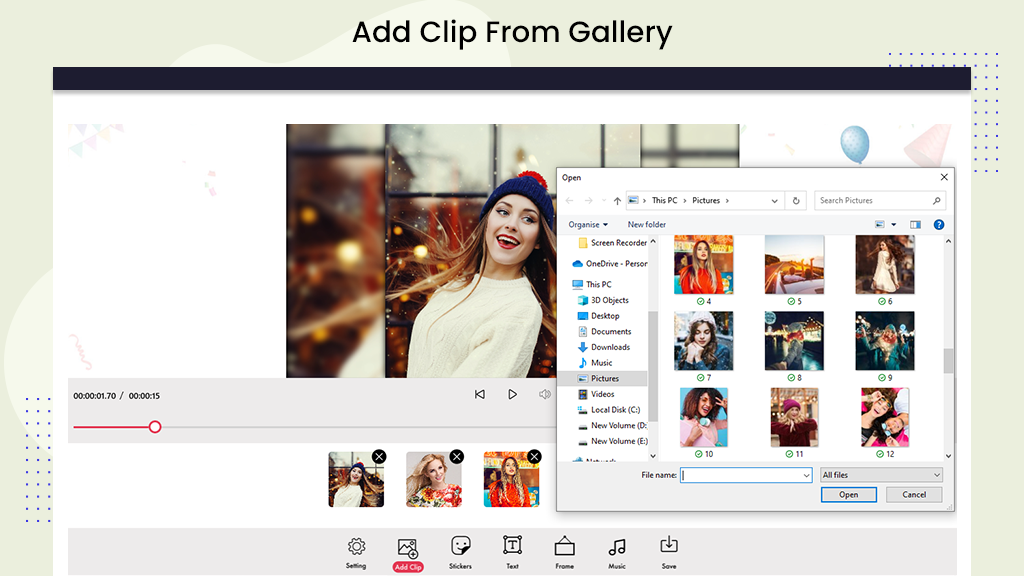The image size is (1024, 576).
Task: Go back in Open dialog
Action: (x=569, y=200)
